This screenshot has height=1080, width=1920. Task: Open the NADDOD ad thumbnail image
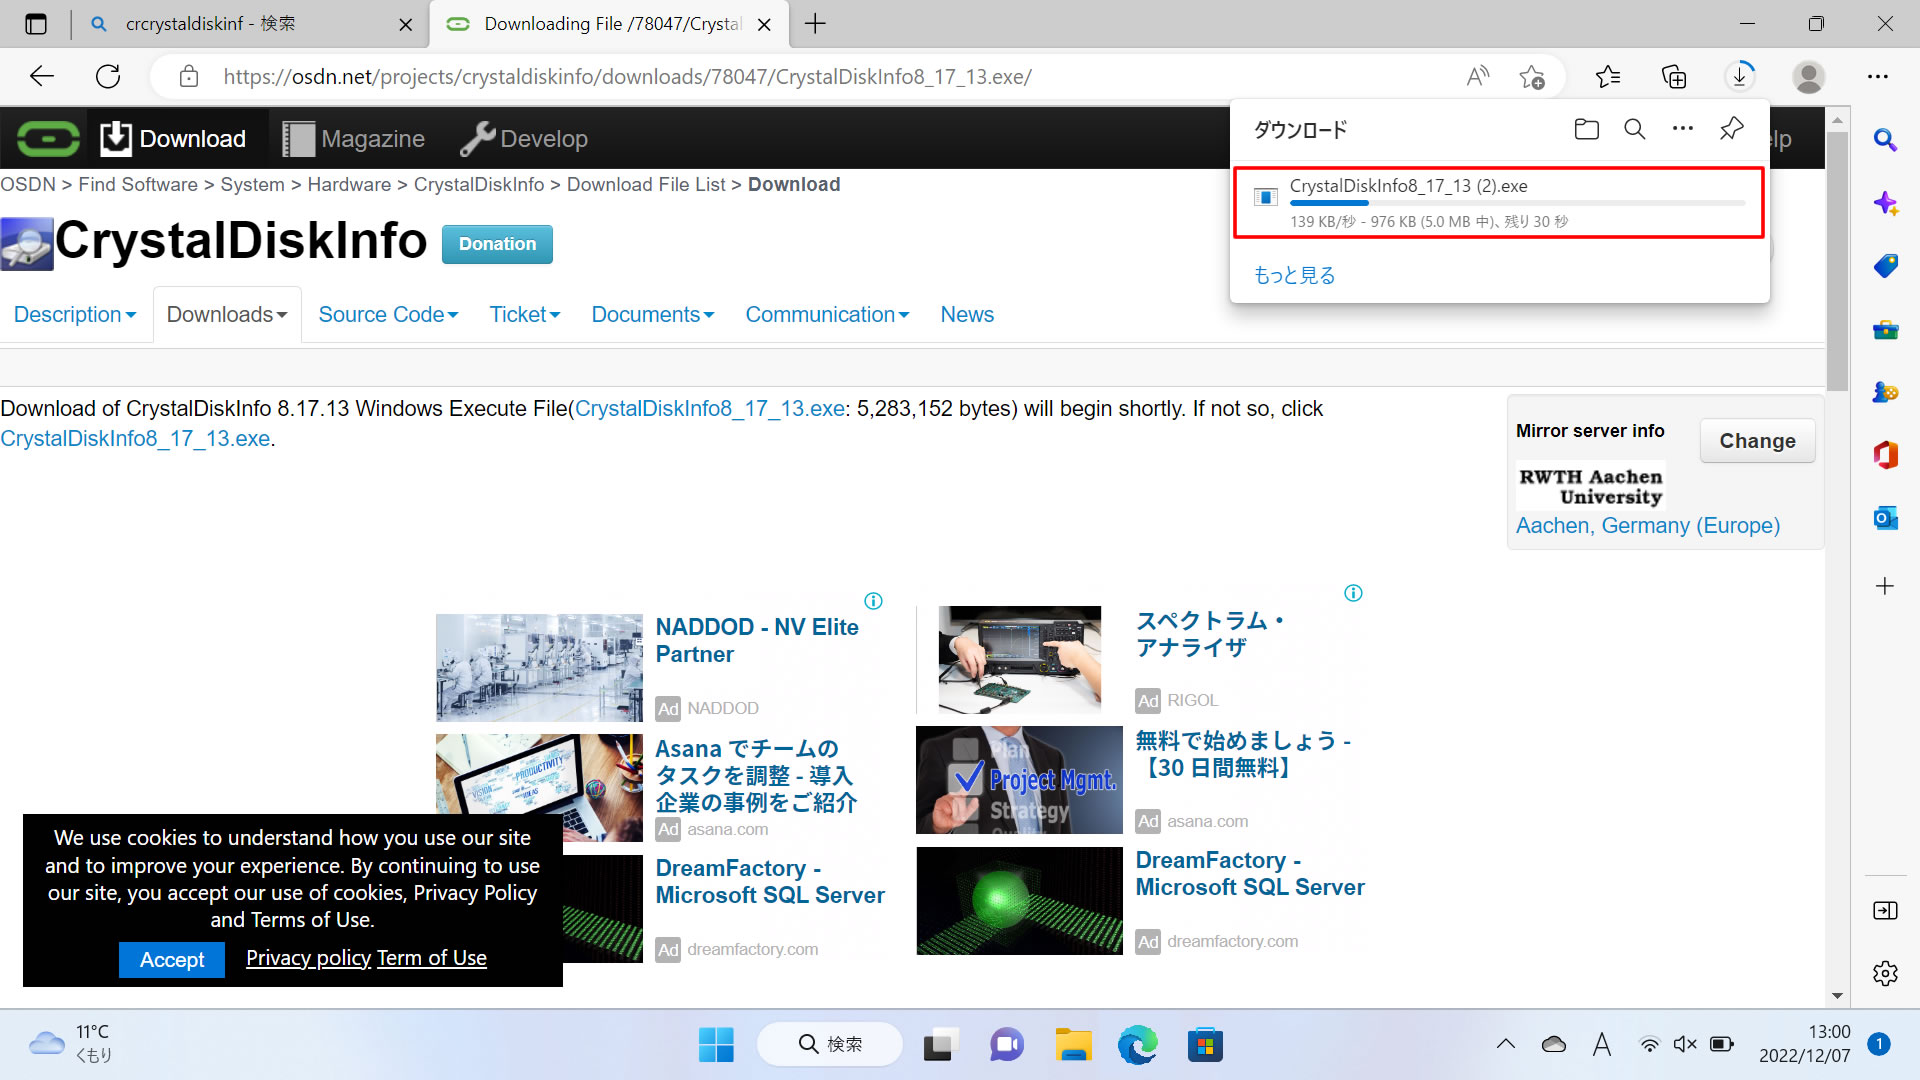(x=539, y=668)
